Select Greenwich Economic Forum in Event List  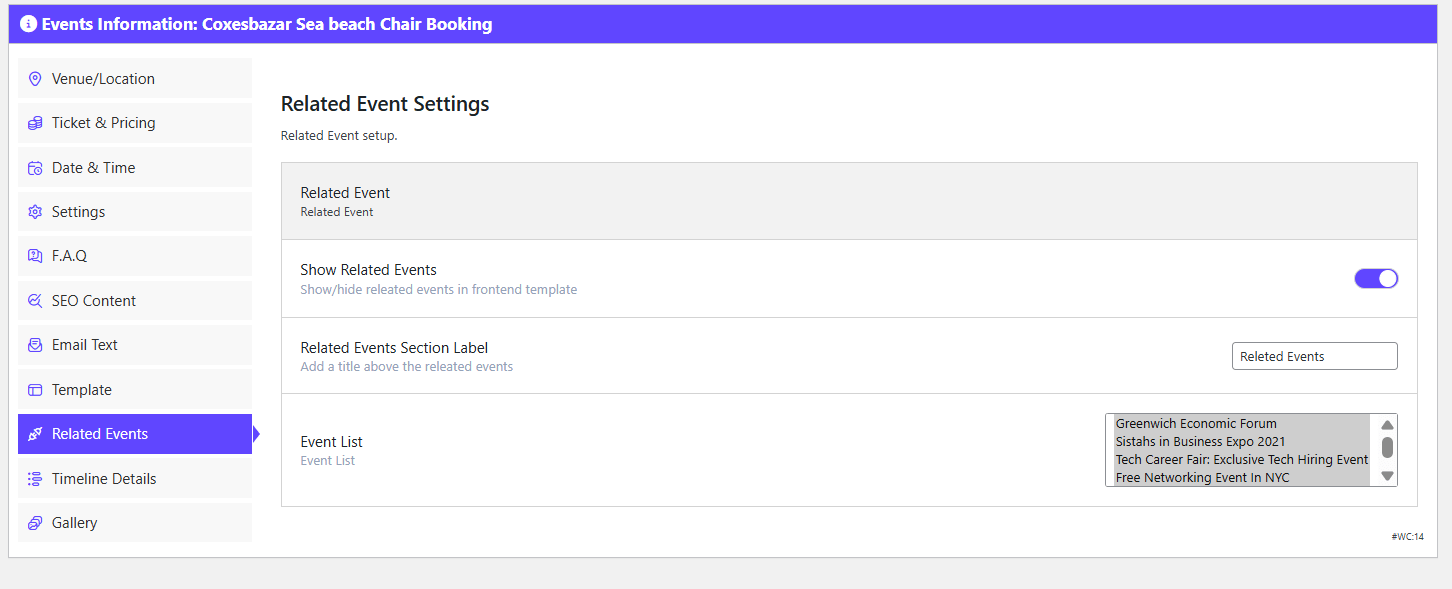pos(1196,424)
